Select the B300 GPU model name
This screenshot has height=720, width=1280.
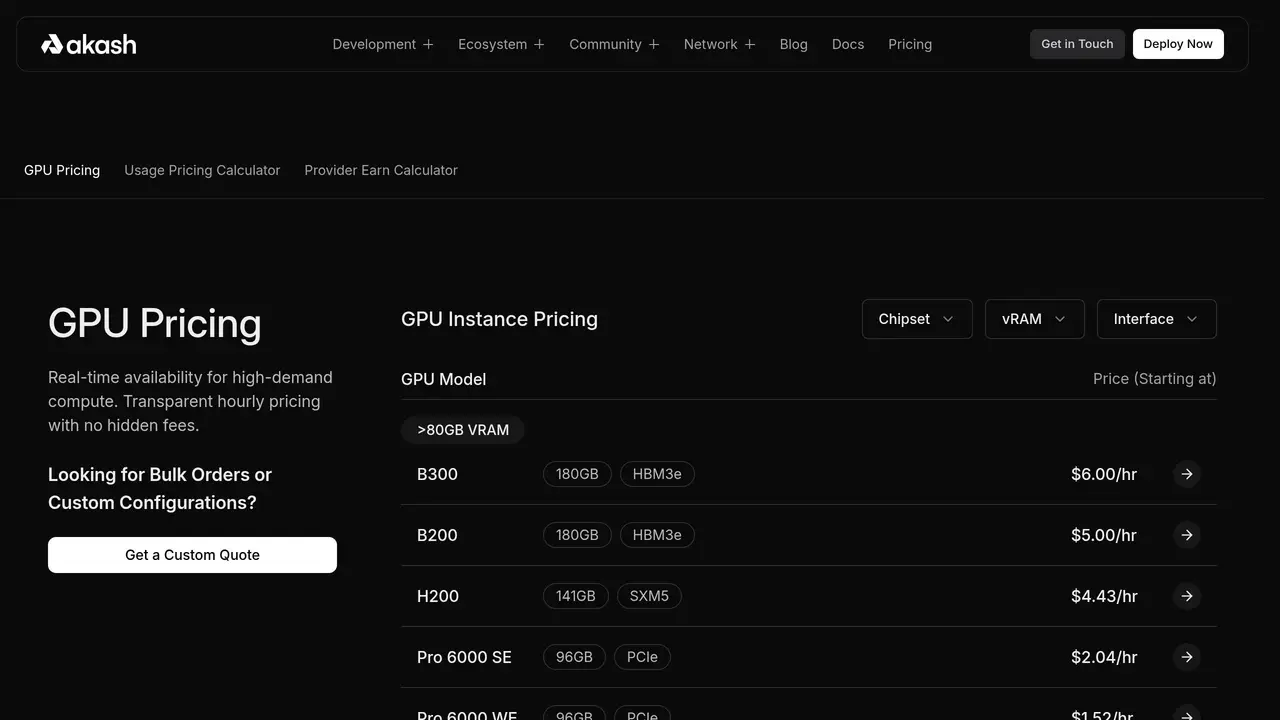tap(437, 474)
